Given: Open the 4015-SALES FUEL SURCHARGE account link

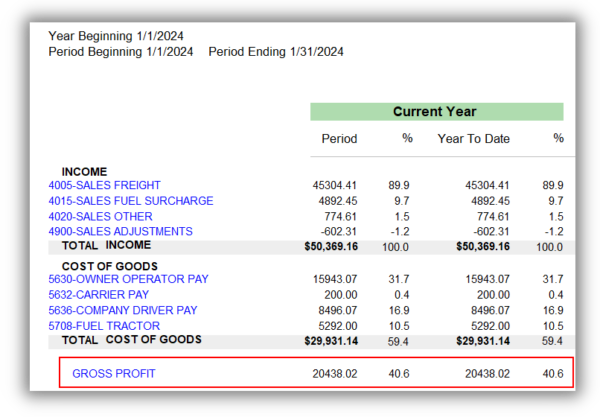Looking at the screenshot, I should [130, 201].
